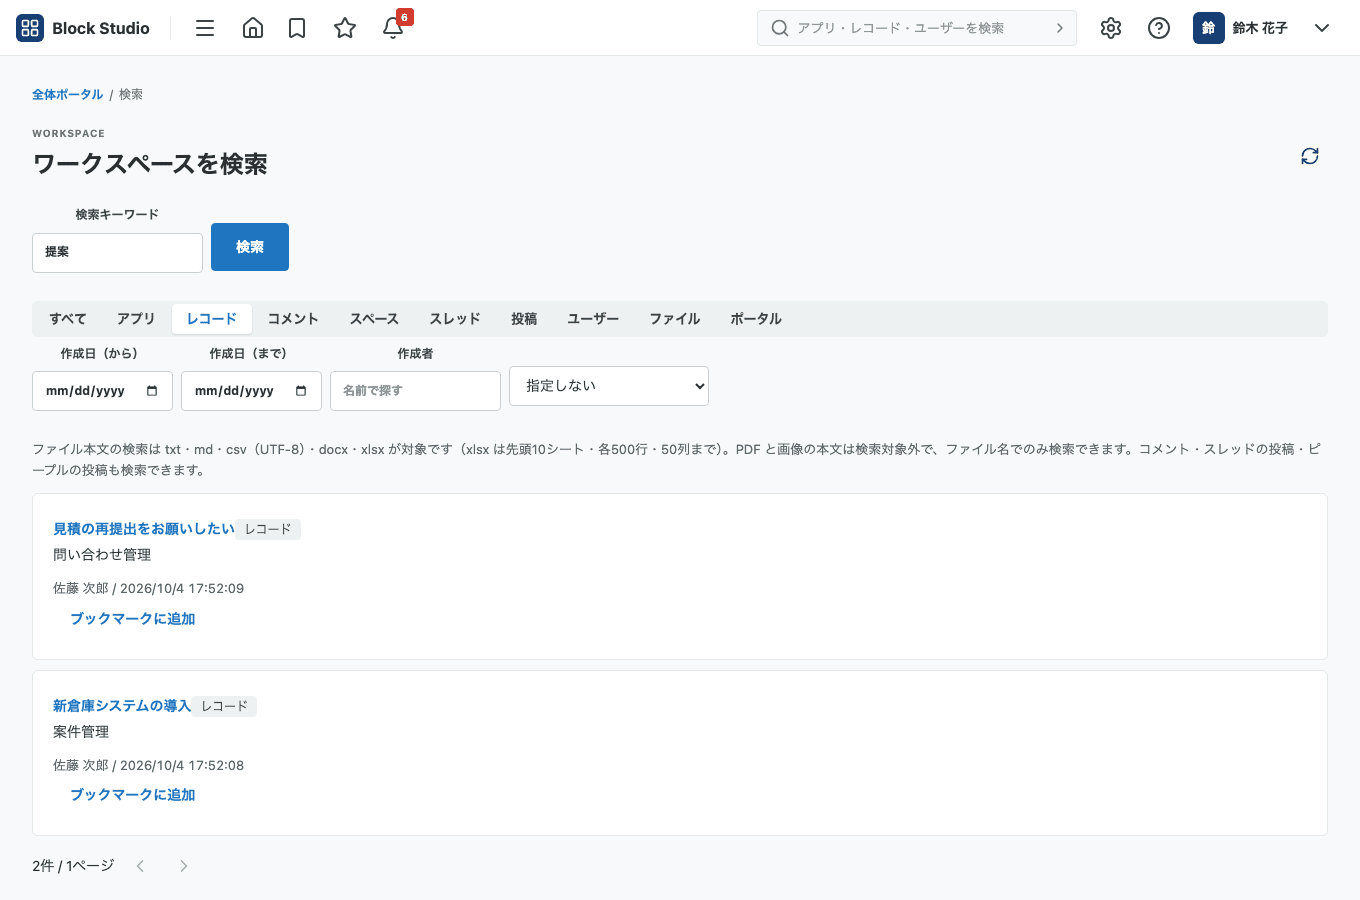
Task: Refresh the search page with reload icon
Action: point(1310,156)
